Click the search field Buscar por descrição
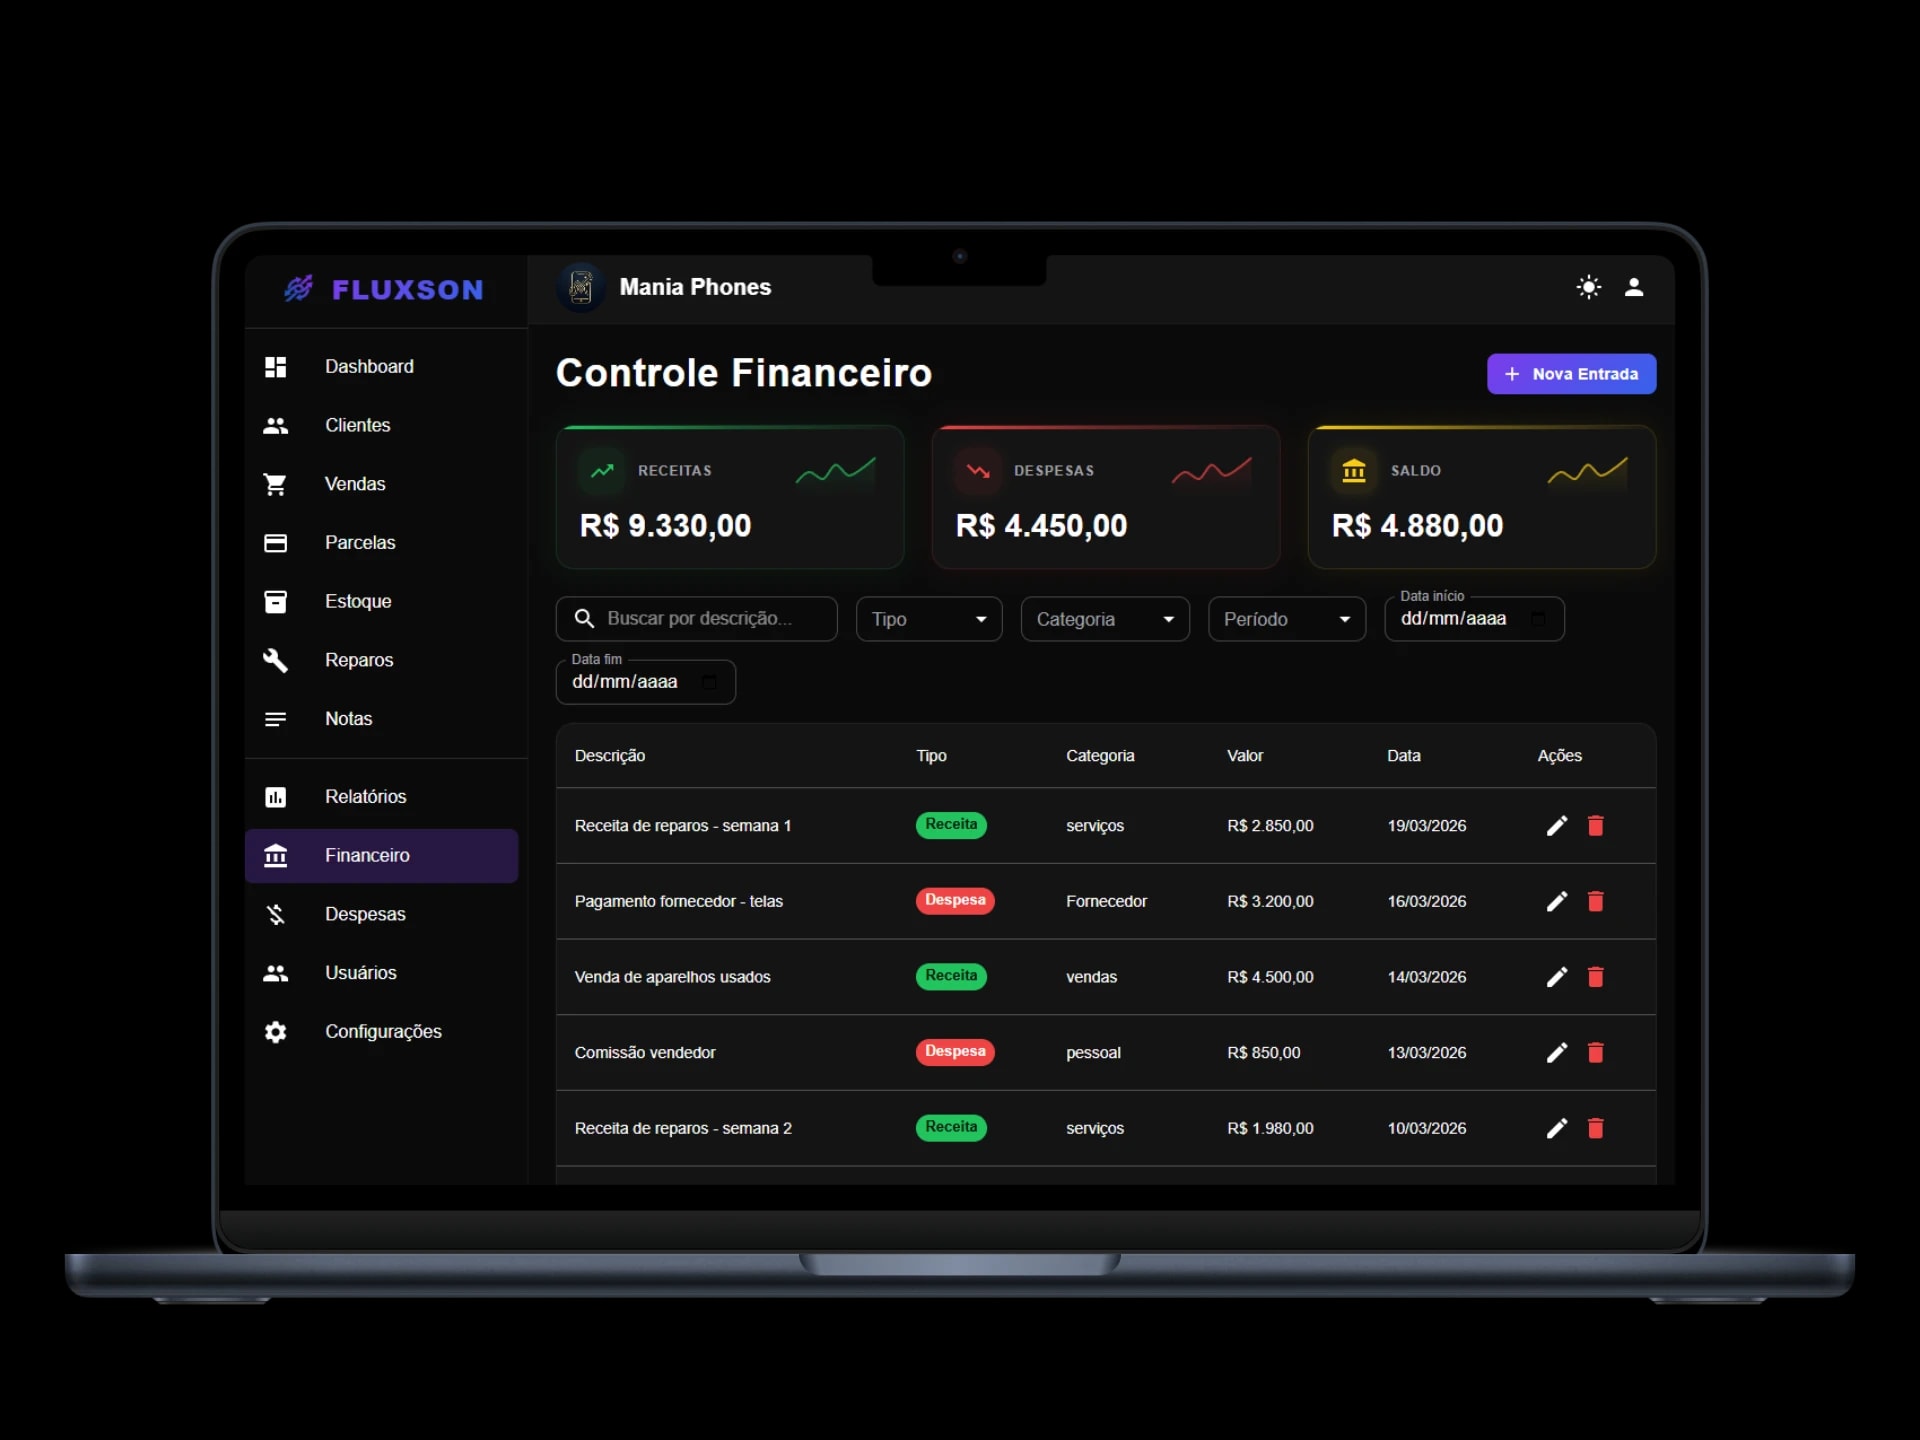 [696, 619]
